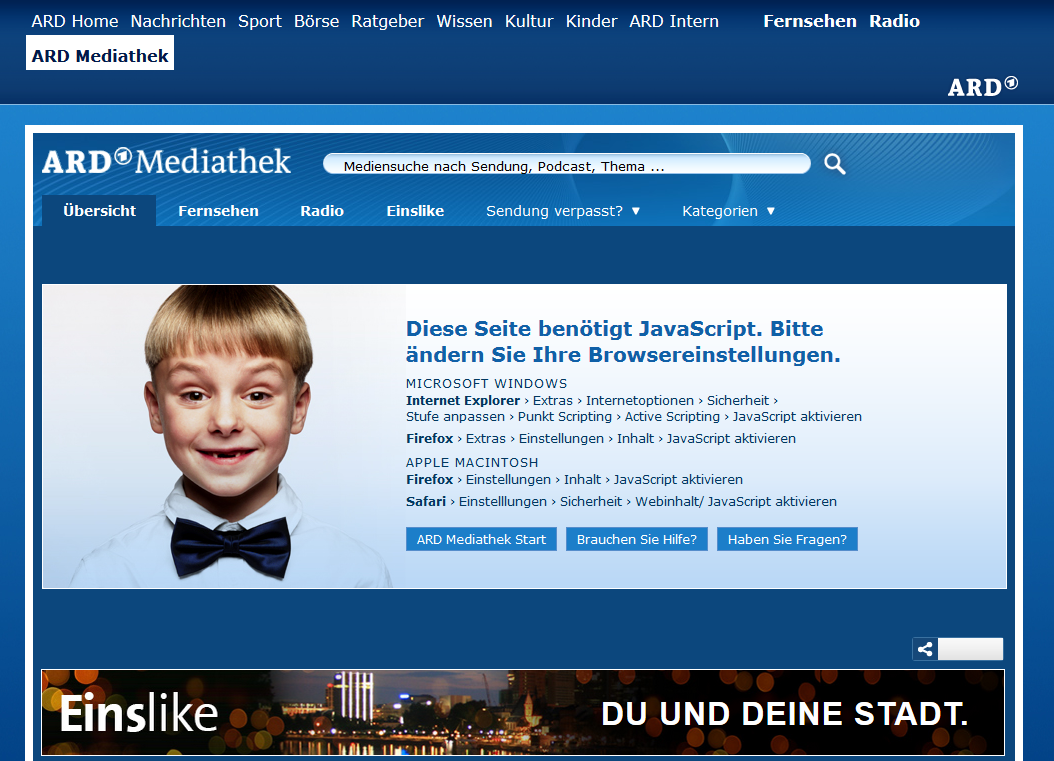Image resolution: width=1054 pixels, height=761 pixels.
Task: Click the white field beside share icon
Action: pyautogui.click(x=970, y=649)
